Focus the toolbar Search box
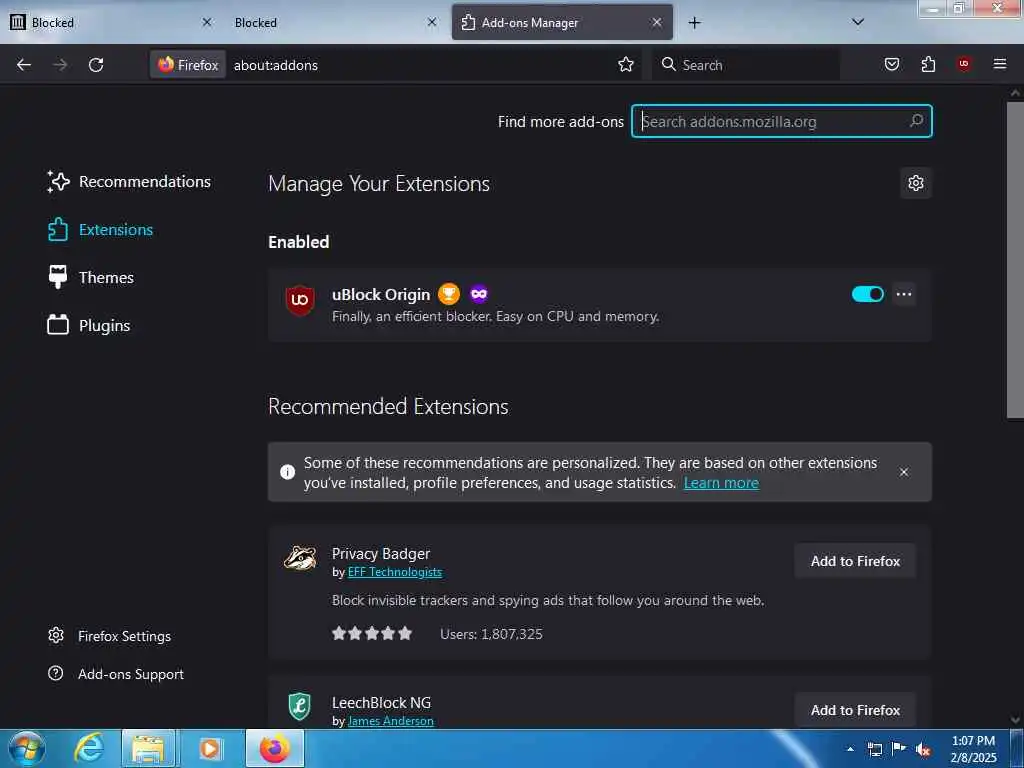Image resolution: width=1024 pixels, height=768 pixels. click(746, 65)
